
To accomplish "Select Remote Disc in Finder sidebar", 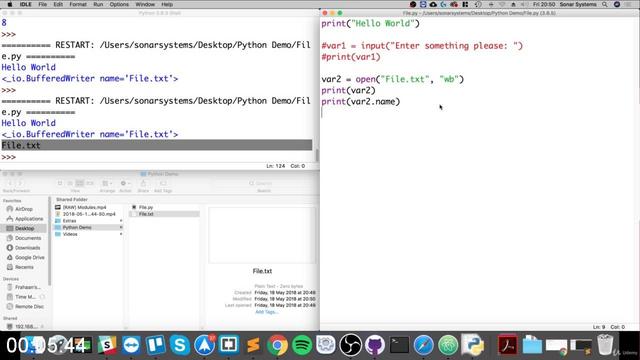I will [24, 307].
